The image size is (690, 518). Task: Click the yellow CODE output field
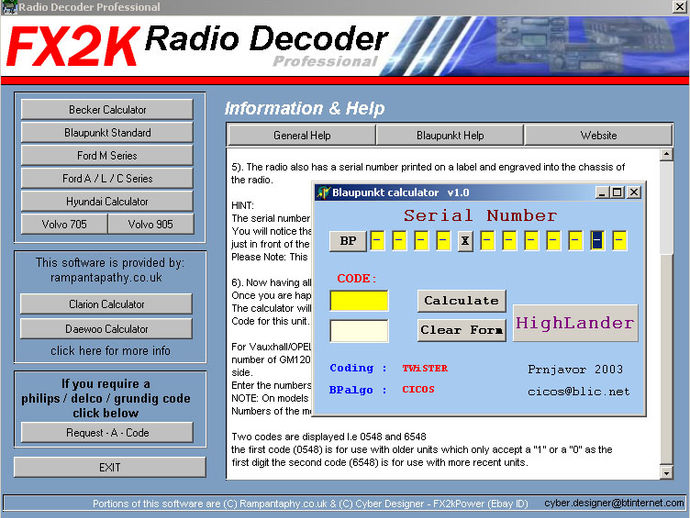point(359,301)
